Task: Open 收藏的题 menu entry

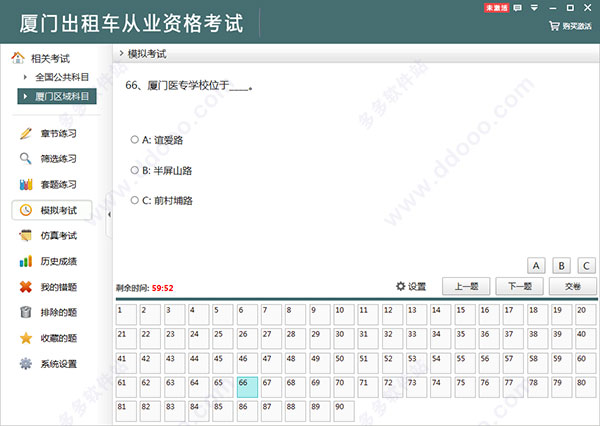Action: (x=59, y=338)
